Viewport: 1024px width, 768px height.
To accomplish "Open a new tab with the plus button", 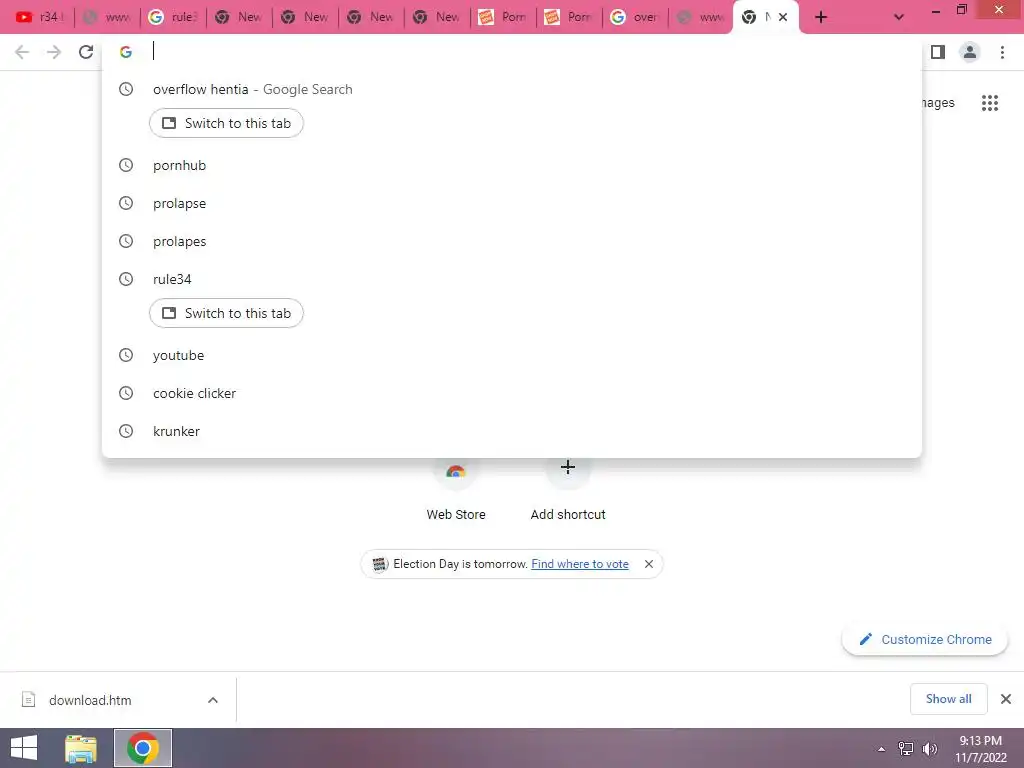I will [x=821, y=18].
